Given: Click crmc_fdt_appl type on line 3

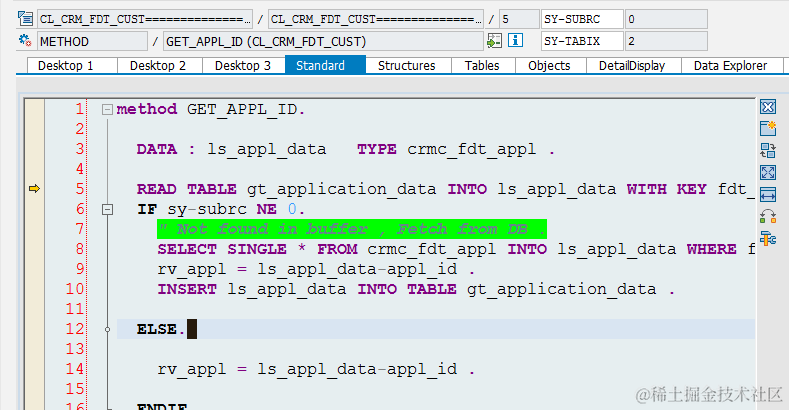Looking at the screenshot, I should pyautogui.click(x=471, y=149).
